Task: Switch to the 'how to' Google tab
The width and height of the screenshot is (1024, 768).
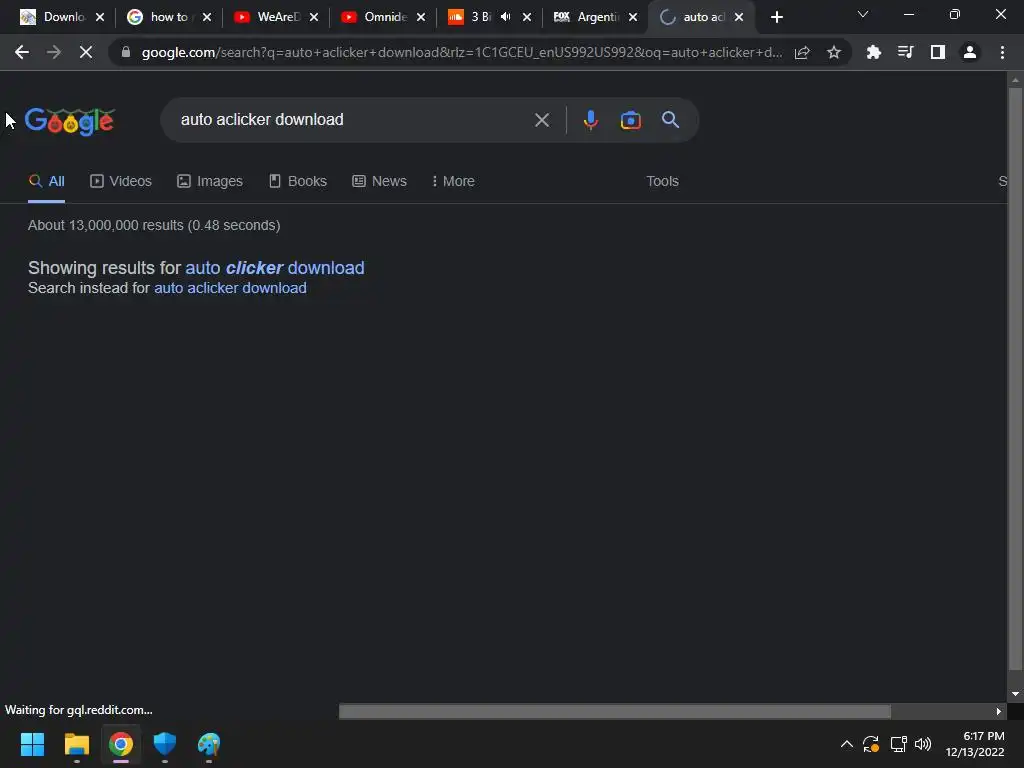Action: [160, 17]
